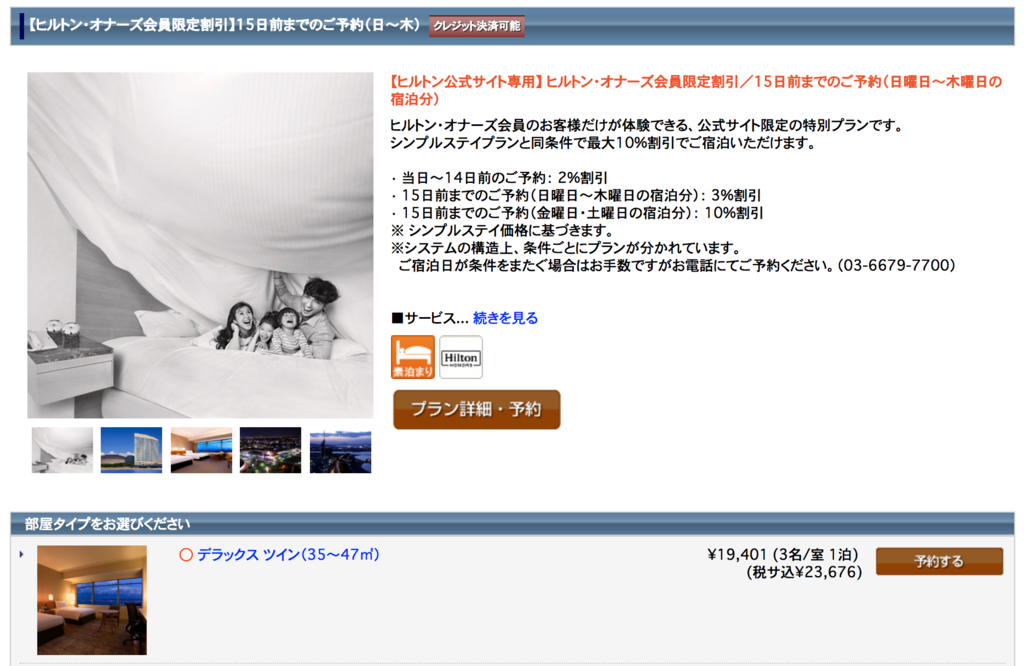Click the ¥19,401 (3名/室 1泊) price
This screenshot has height=666, width=1024.
[x=782, y=555]
